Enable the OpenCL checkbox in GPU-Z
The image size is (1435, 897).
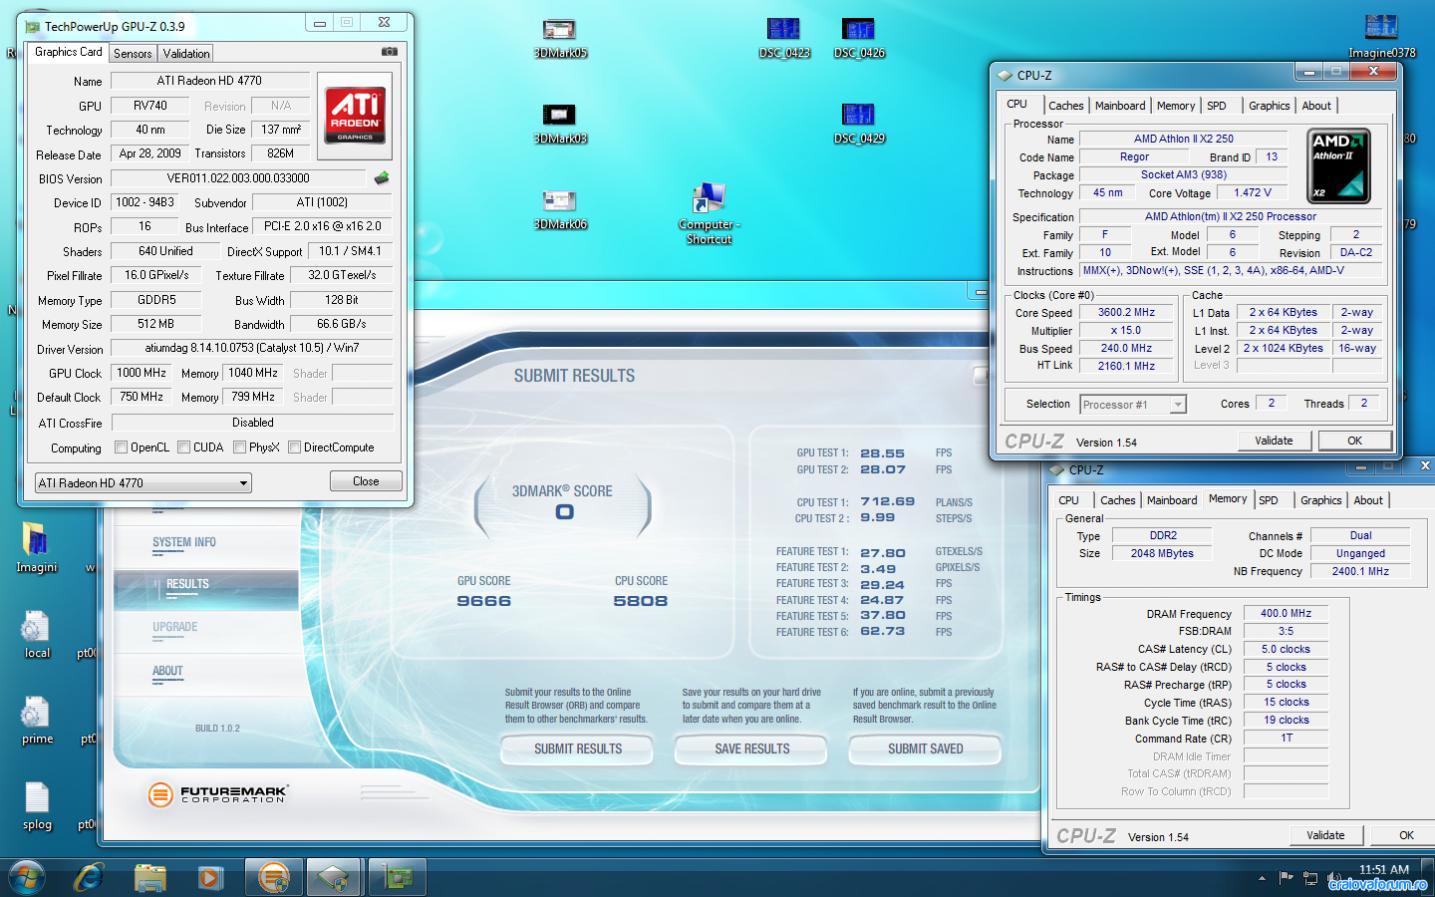point(121,447)
